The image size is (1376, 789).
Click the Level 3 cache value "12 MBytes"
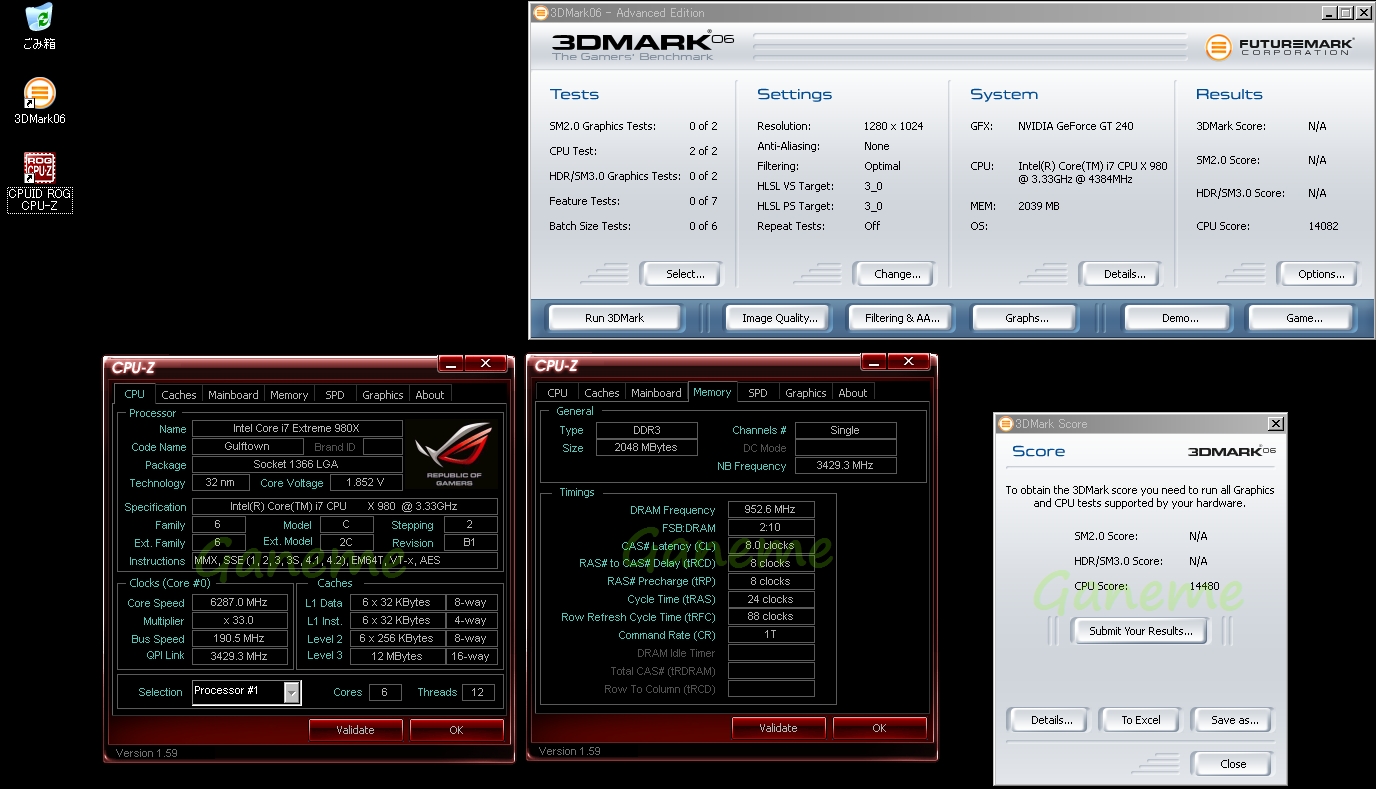[397, 657]
